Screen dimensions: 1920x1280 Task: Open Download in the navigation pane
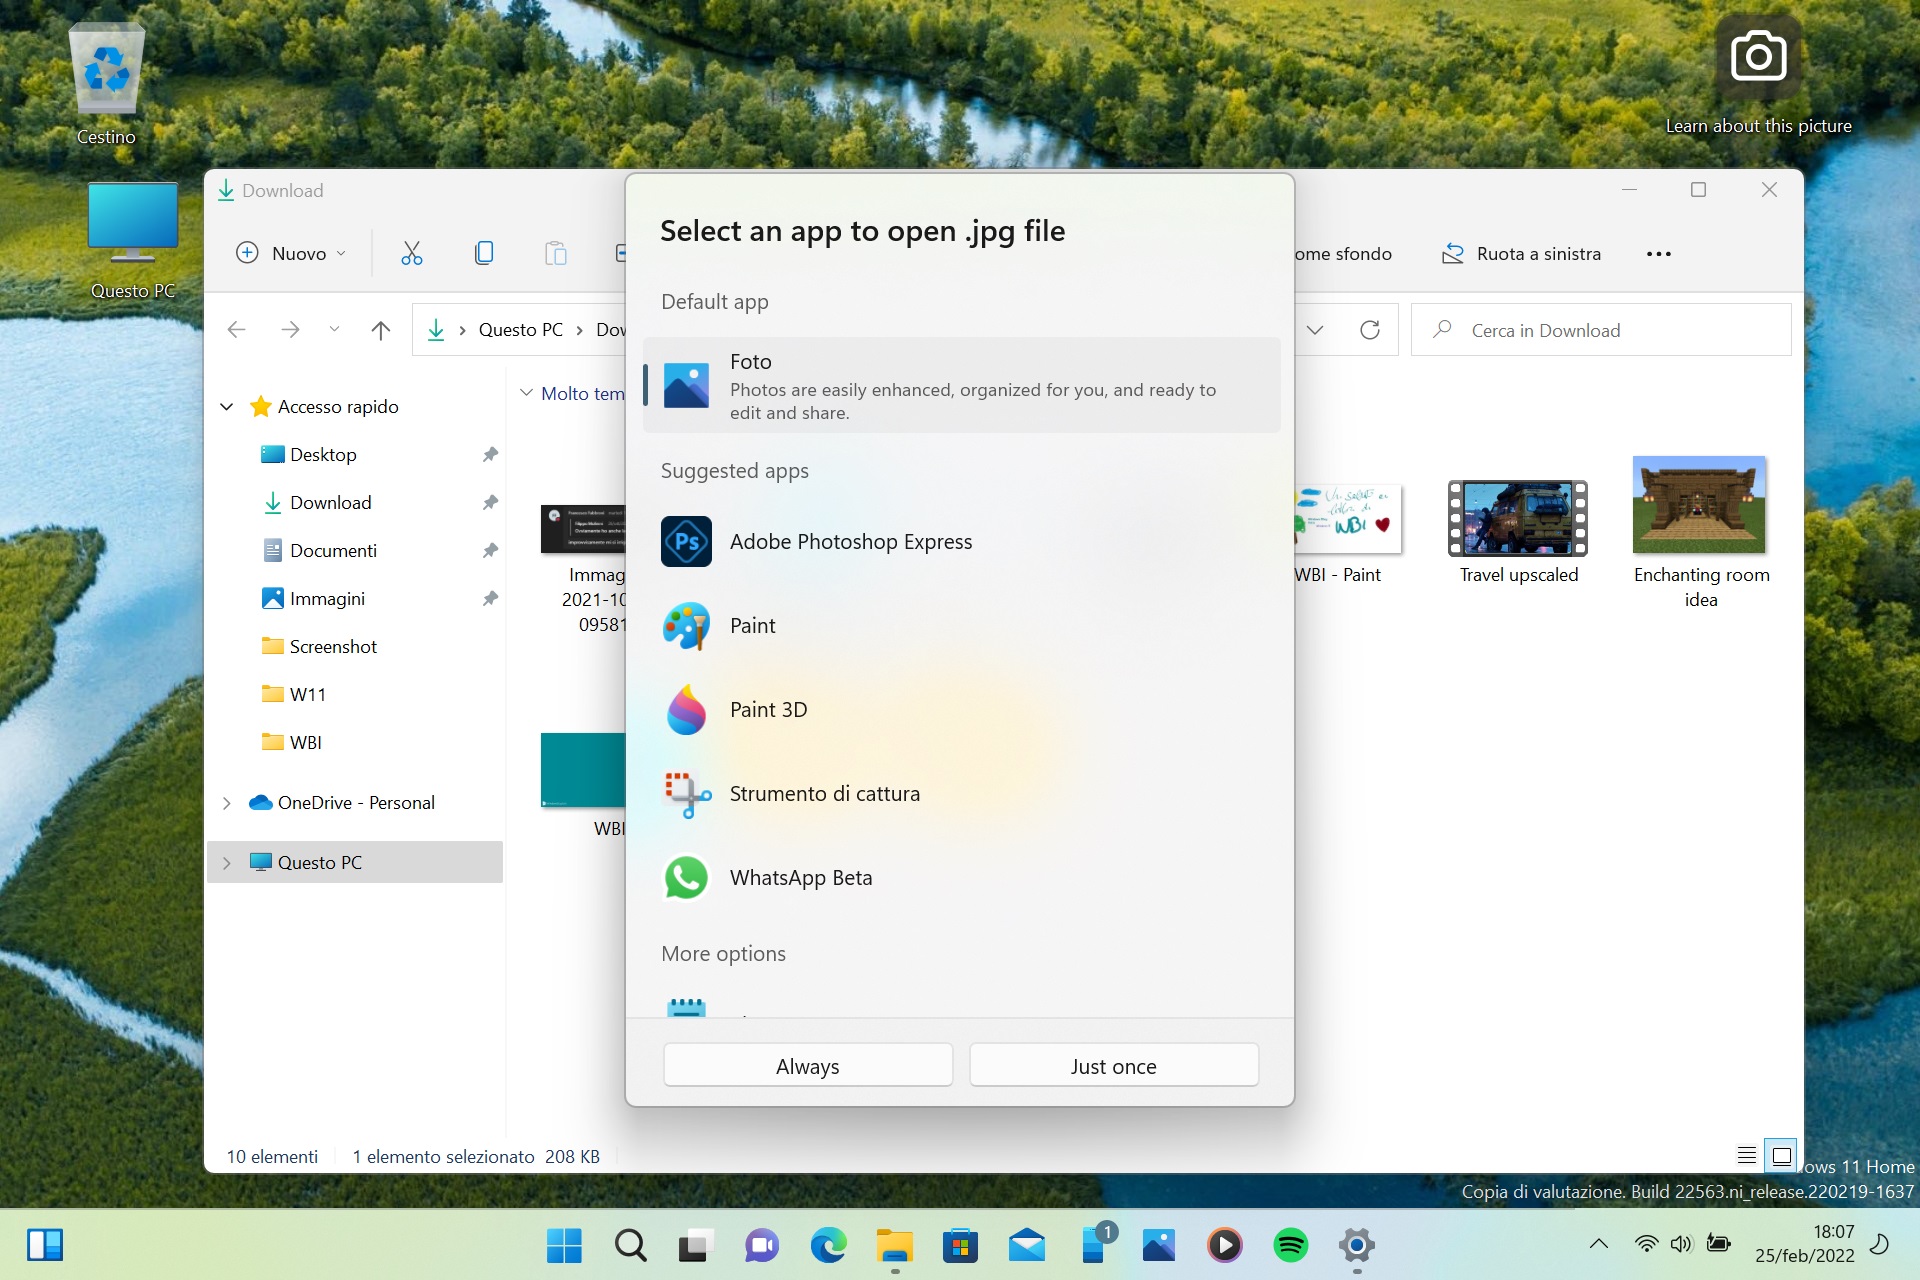click(x=330, y=502)
